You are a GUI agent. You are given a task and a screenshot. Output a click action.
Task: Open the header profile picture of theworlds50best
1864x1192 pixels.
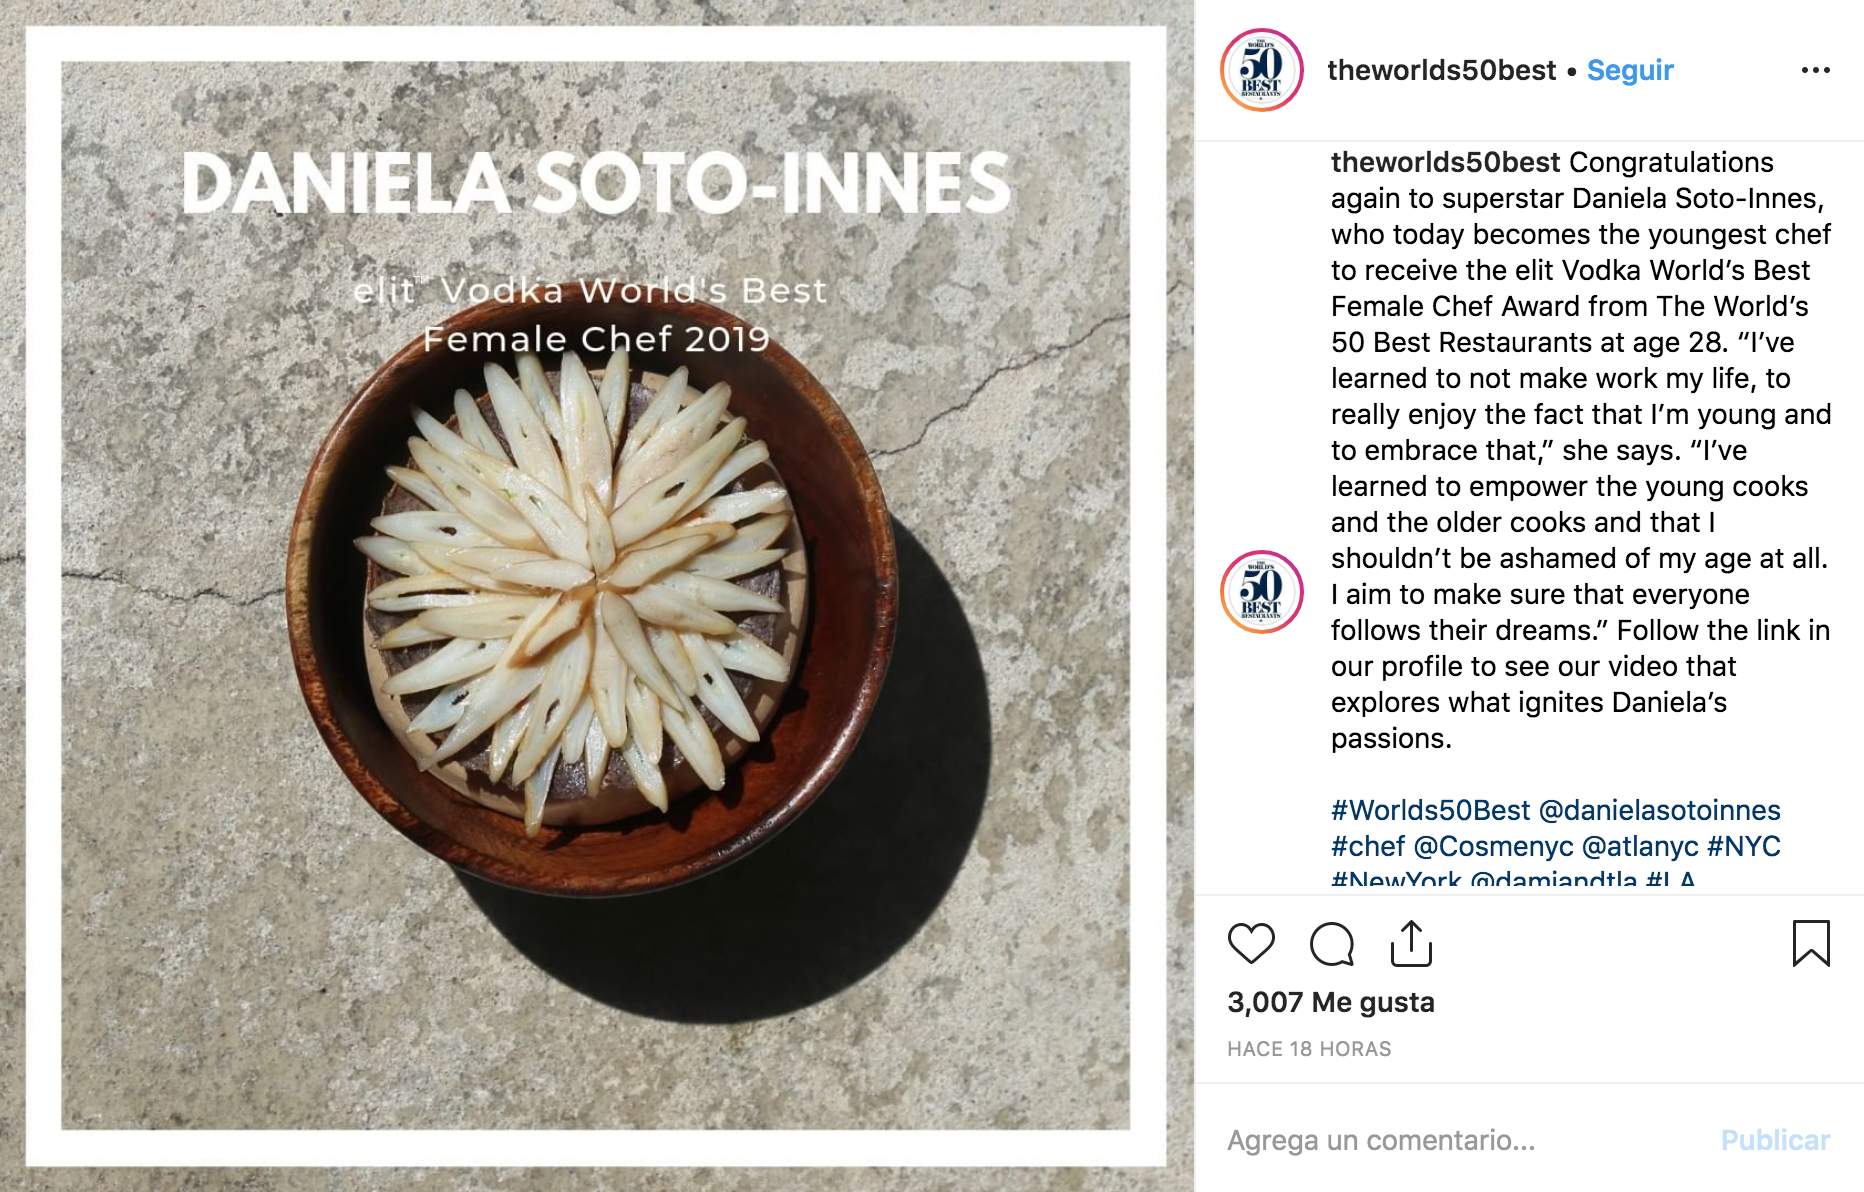1262,70
